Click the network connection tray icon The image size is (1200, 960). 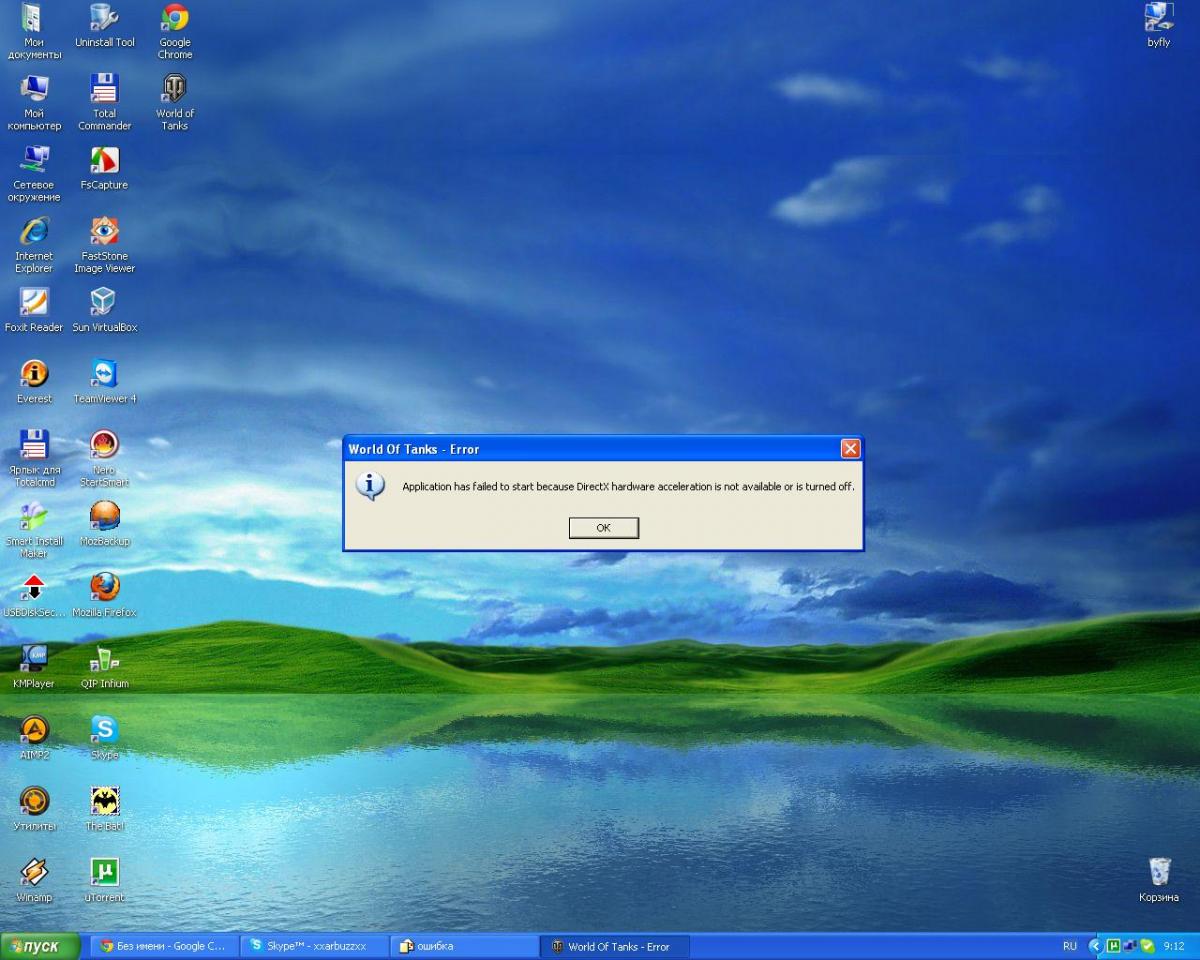(1130, 946)
